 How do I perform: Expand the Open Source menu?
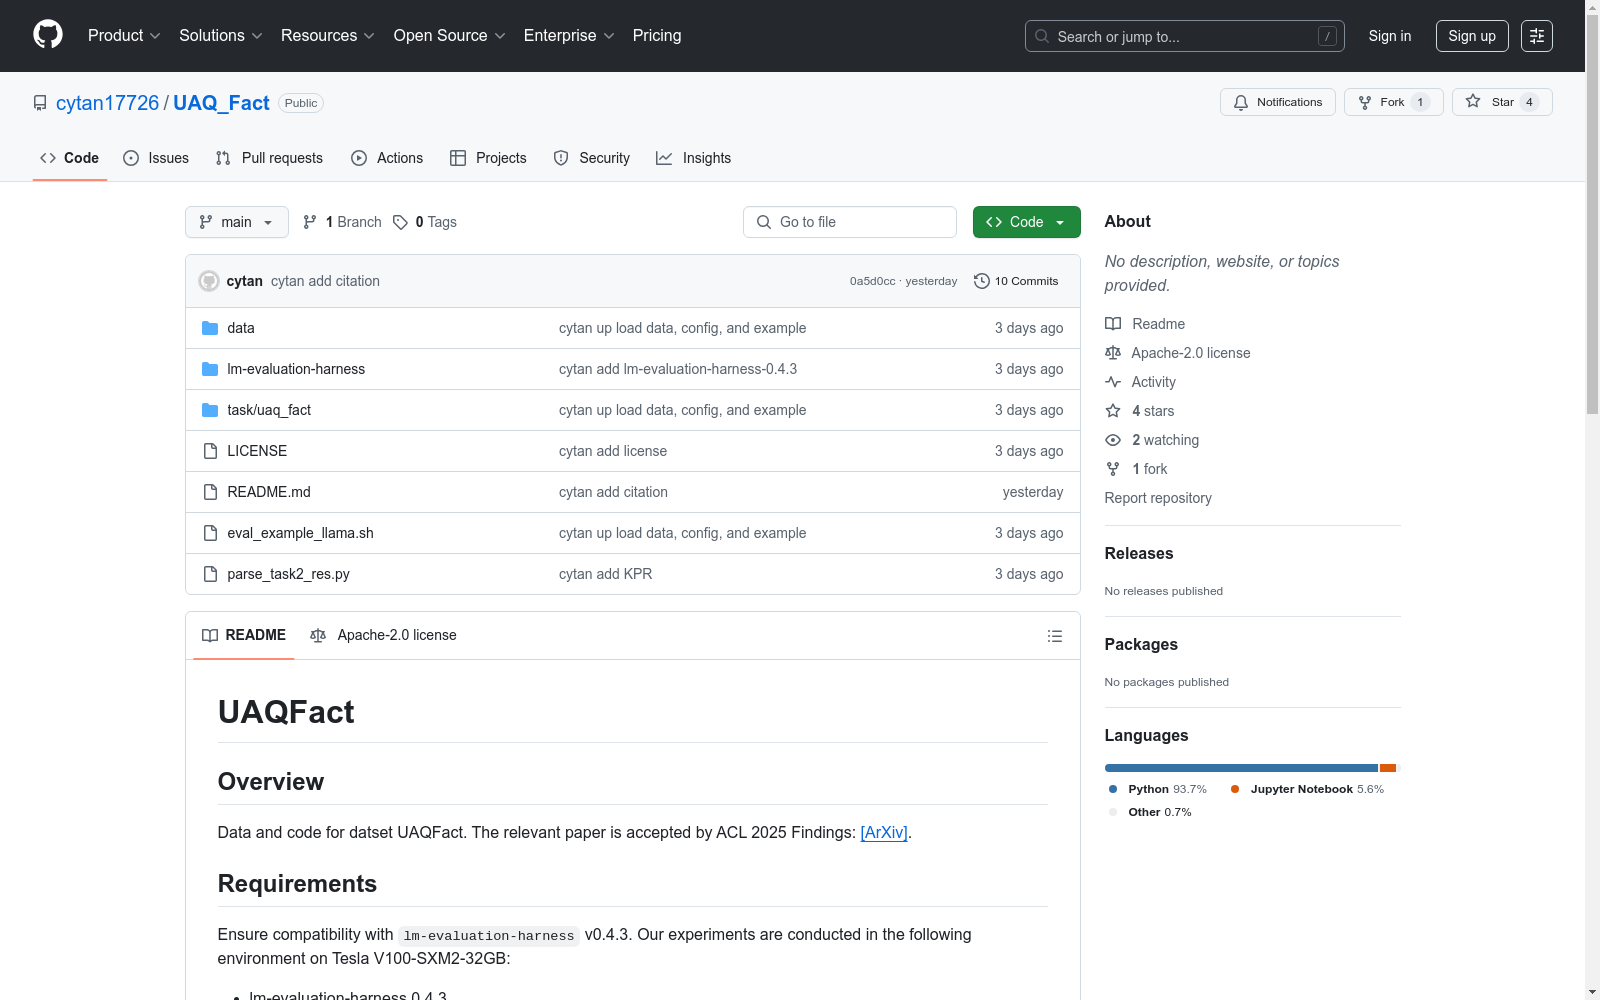[450, 36]
